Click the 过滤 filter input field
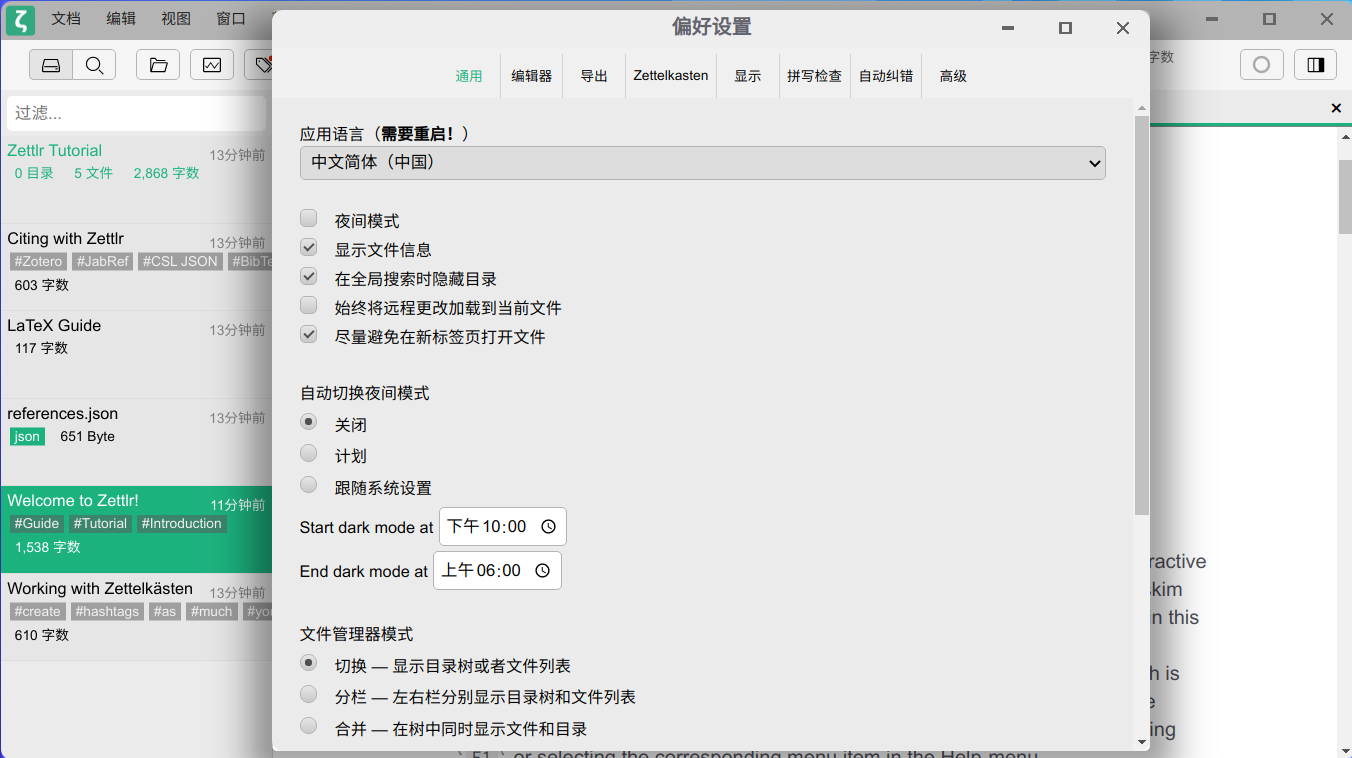This screenshot has width=1352, height=758. (136, 113)
